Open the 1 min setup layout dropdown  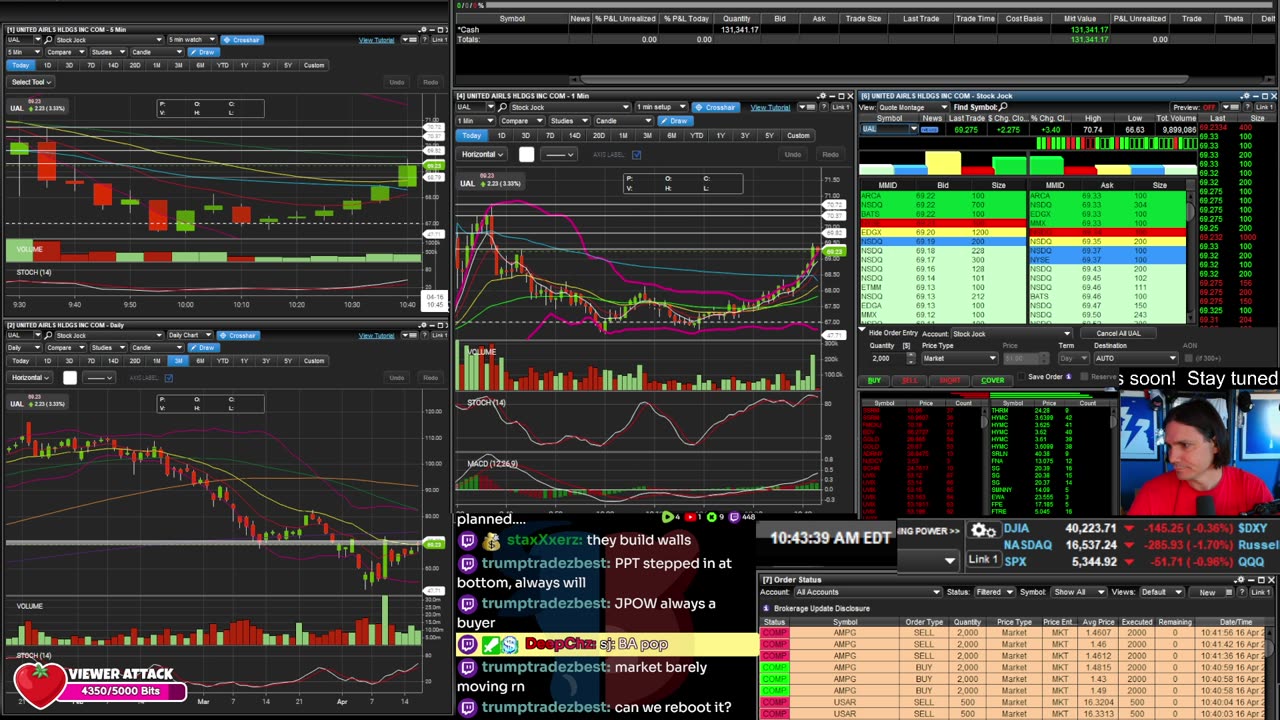pyautogui.click(x=662, y=107)
